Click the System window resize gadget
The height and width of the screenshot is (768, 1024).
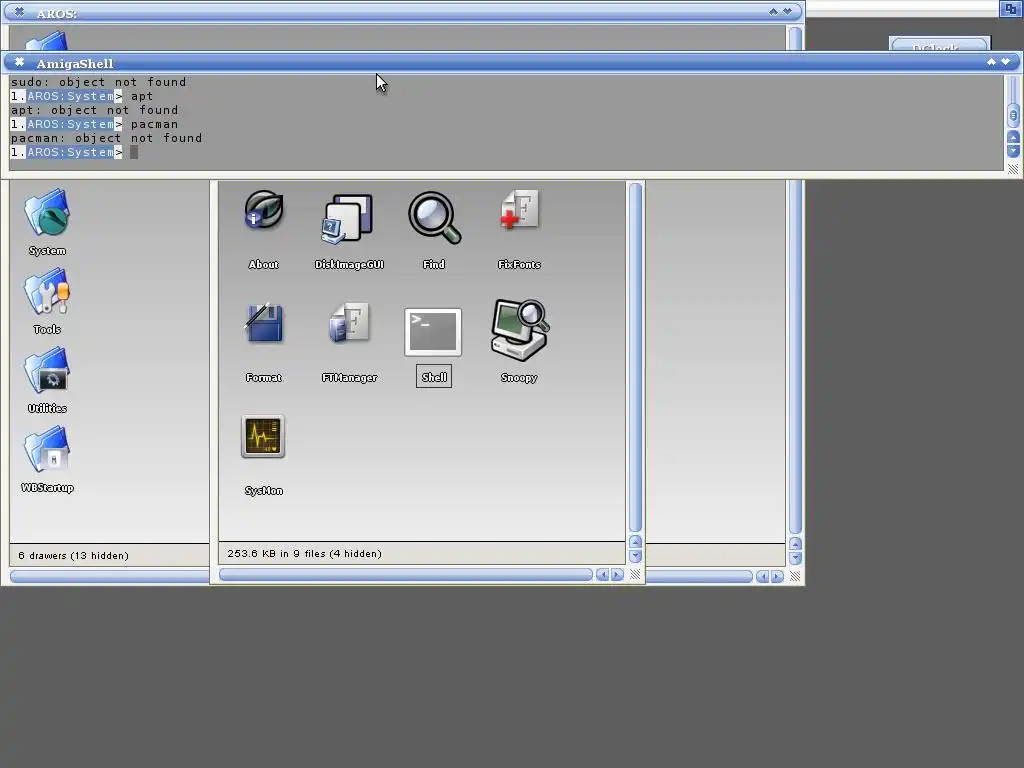tap(635, 575)
